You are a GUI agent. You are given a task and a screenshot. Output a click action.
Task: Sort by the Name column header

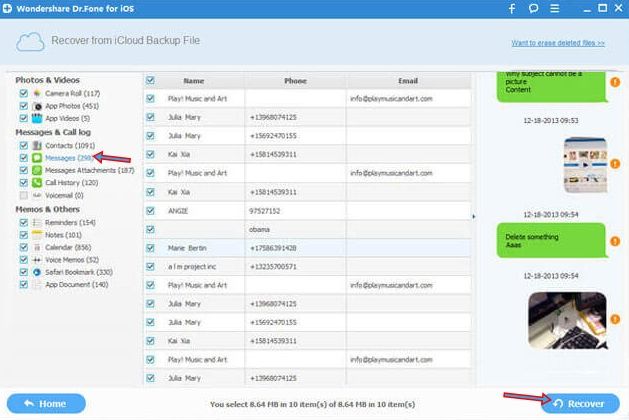click(194, 81)
